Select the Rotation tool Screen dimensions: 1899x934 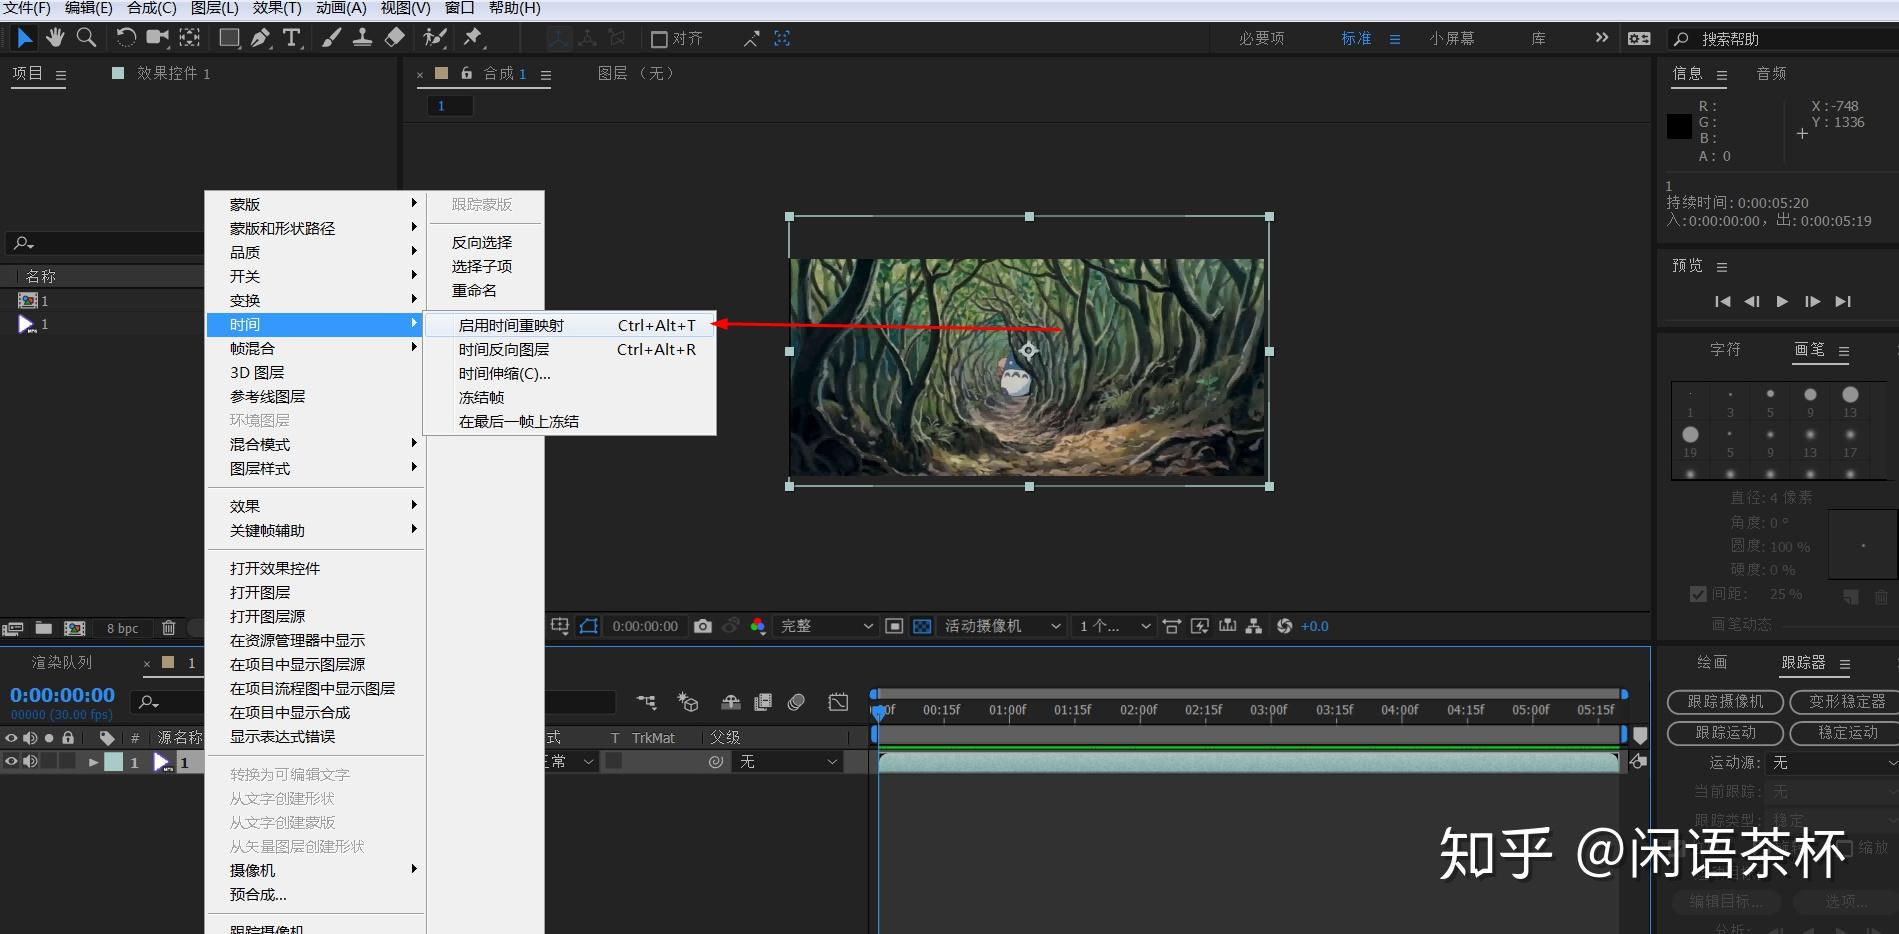[125, 38]
